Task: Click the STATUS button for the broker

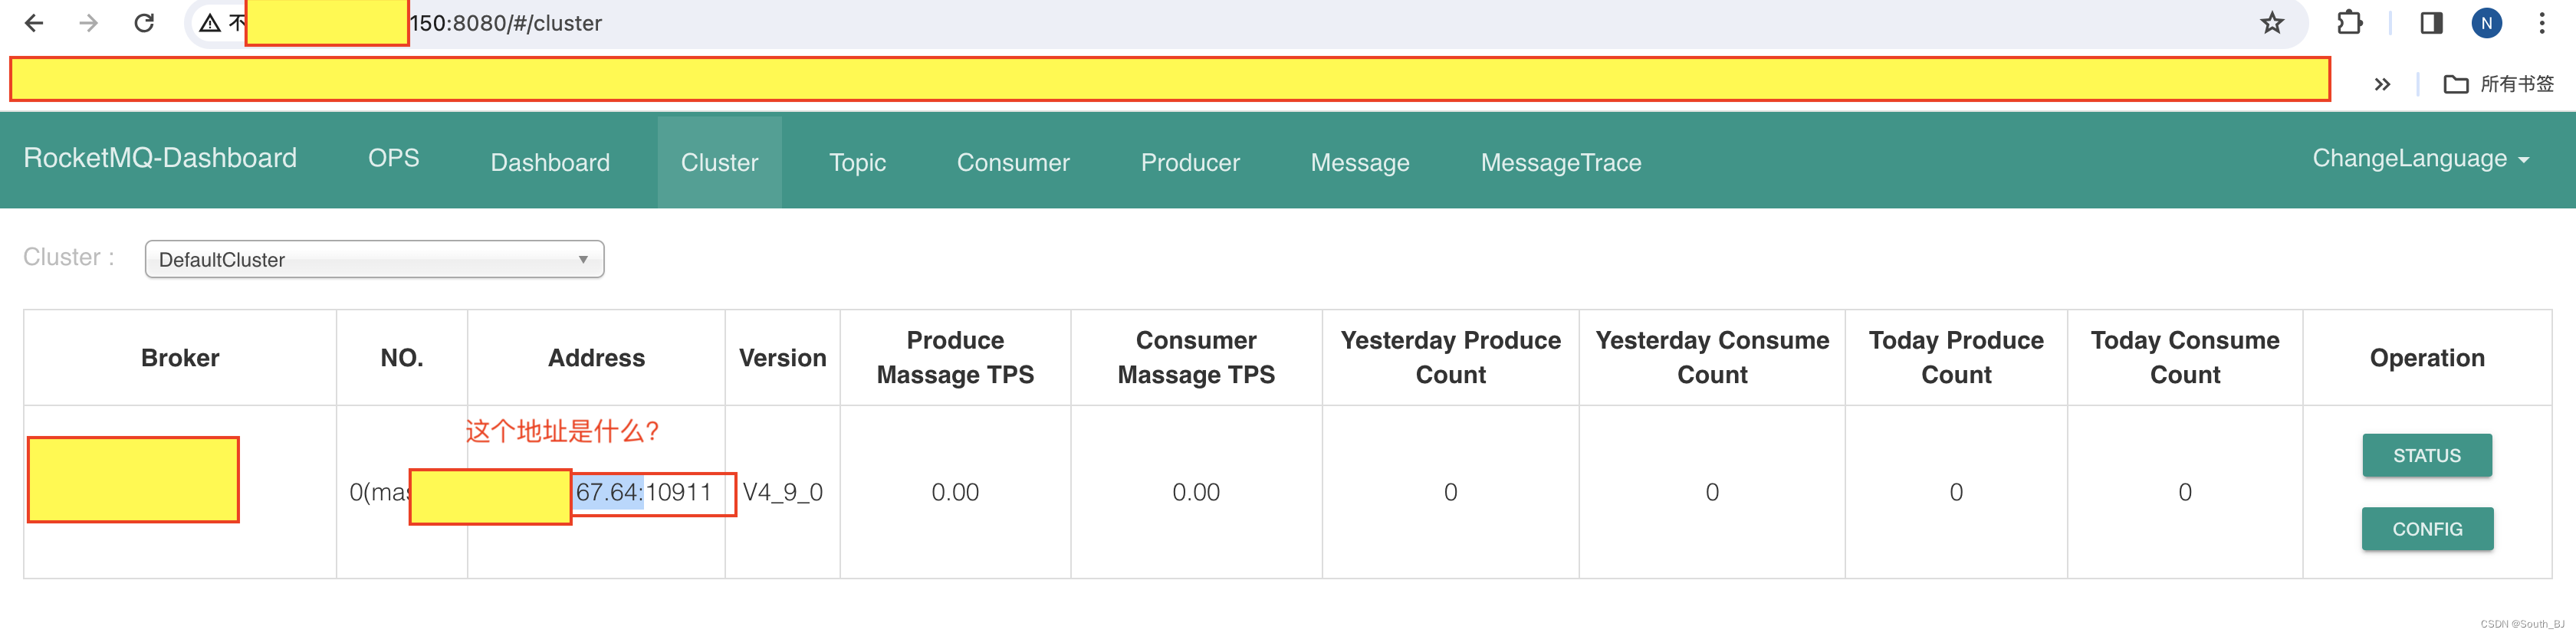Action: point(2426,456)
